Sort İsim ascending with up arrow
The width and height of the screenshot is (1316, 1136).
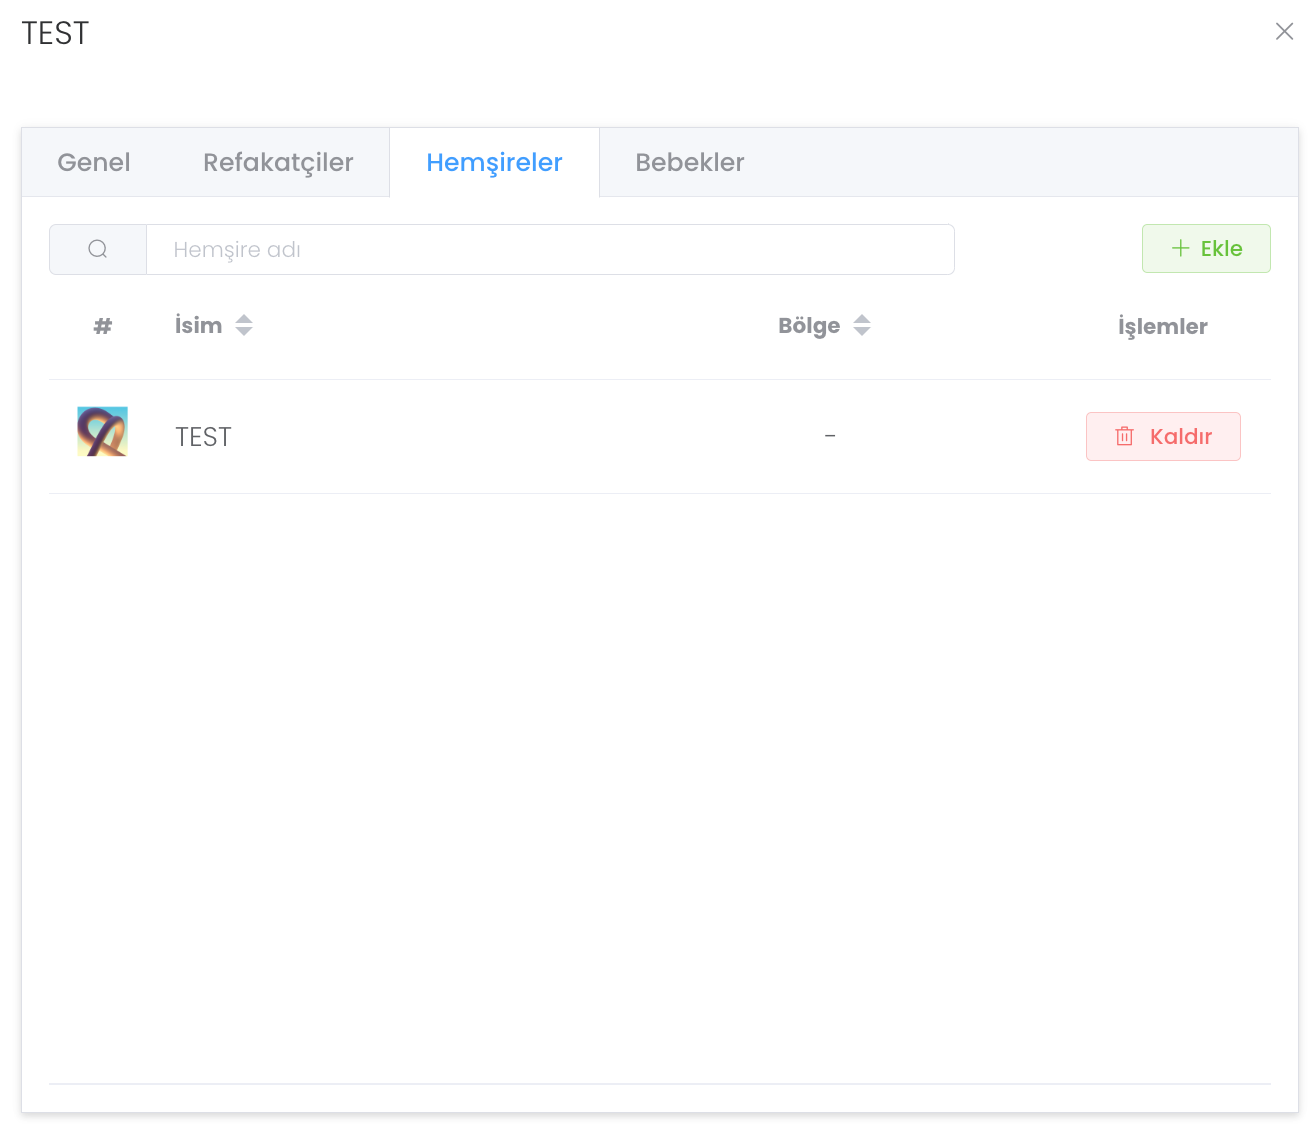tap(244, 319)
